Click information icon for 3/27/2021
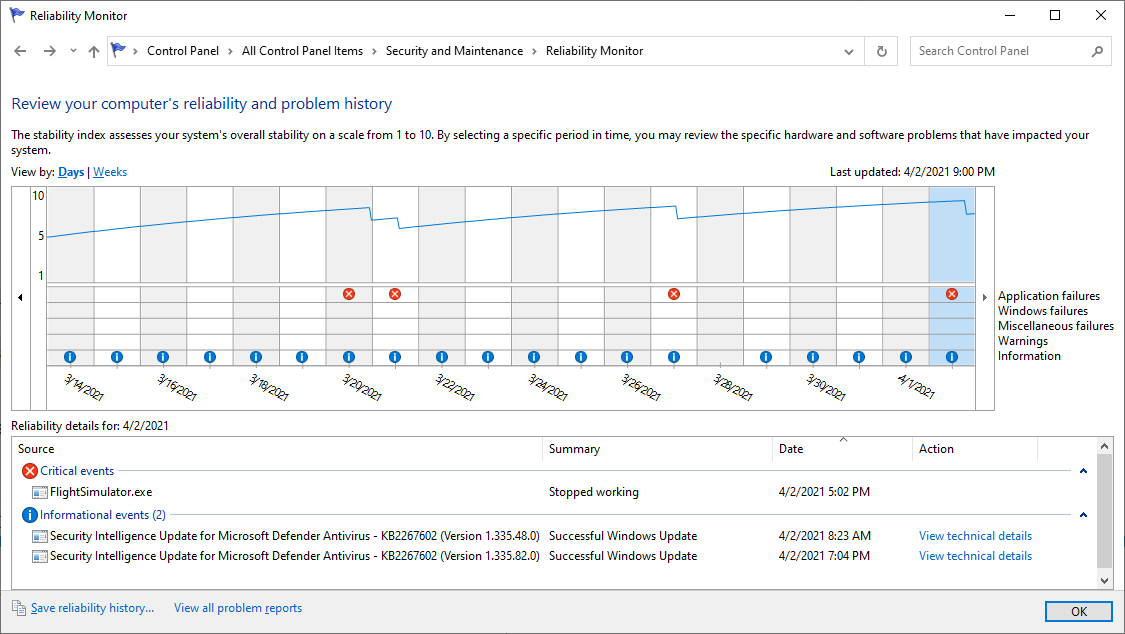 [674, 357]
